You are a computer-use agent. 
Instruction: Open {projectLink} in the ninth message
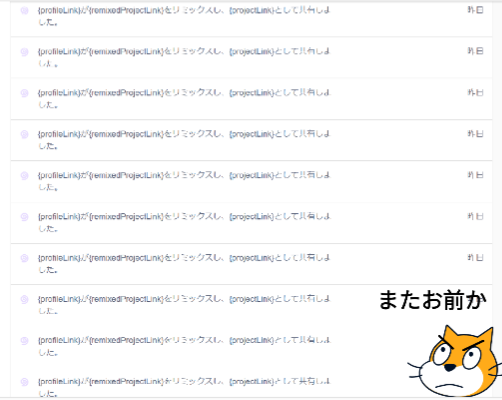point(252,340)
